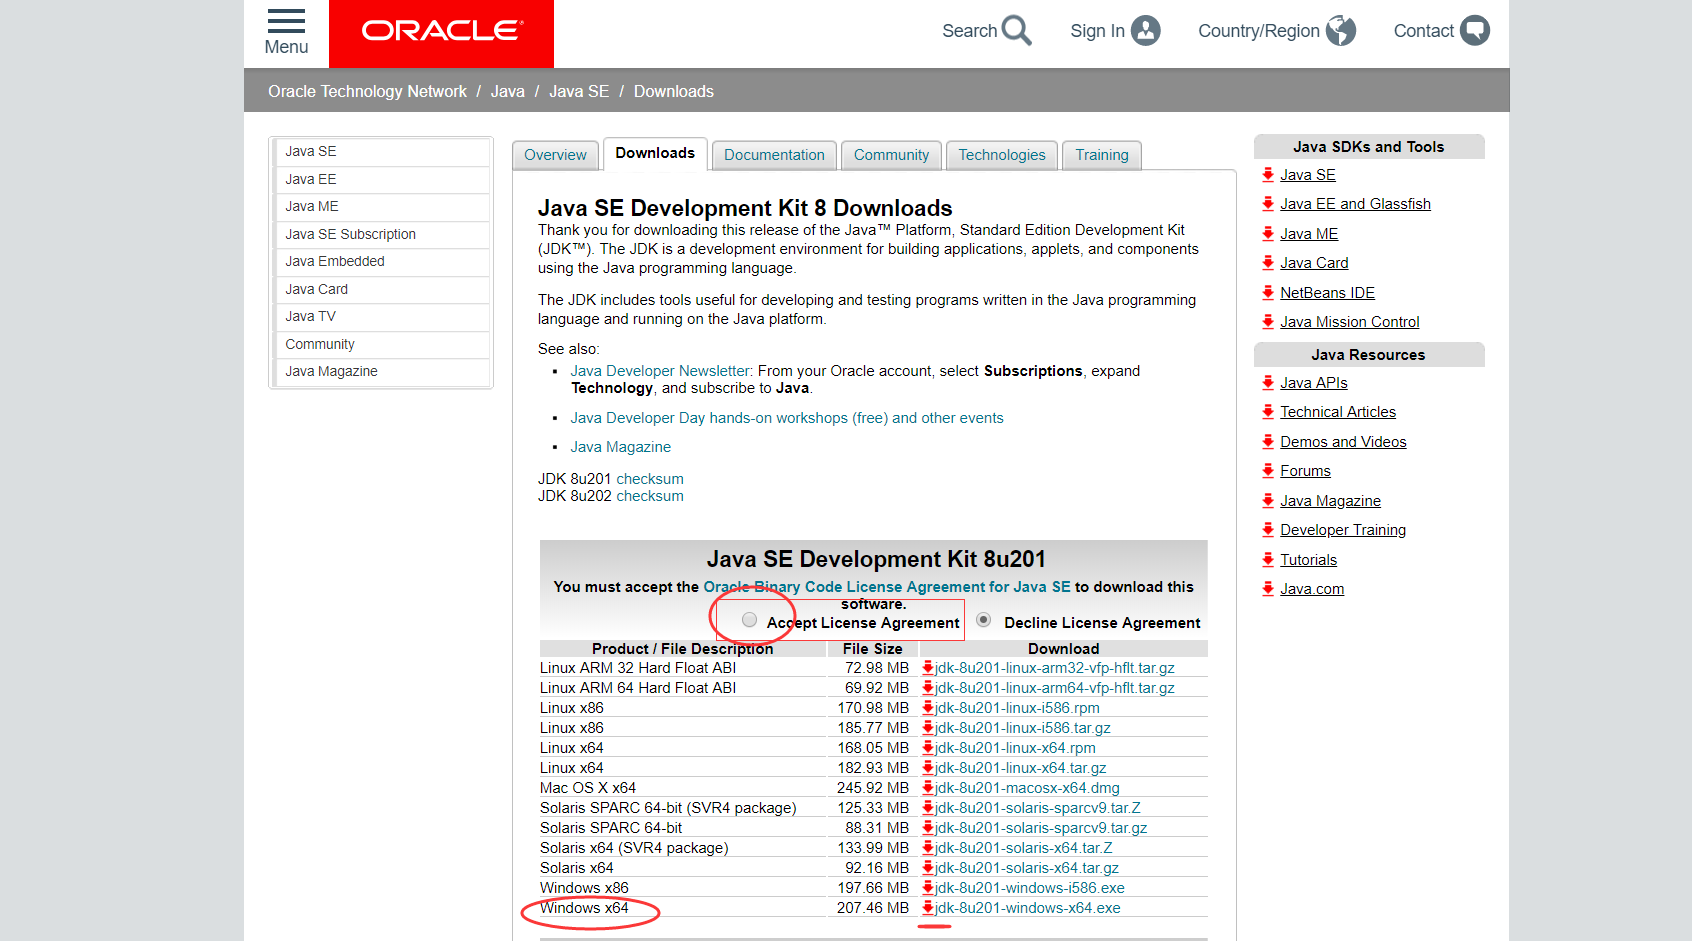
Task: Open Java SE Subscription sidebar item
Action: 382,235
